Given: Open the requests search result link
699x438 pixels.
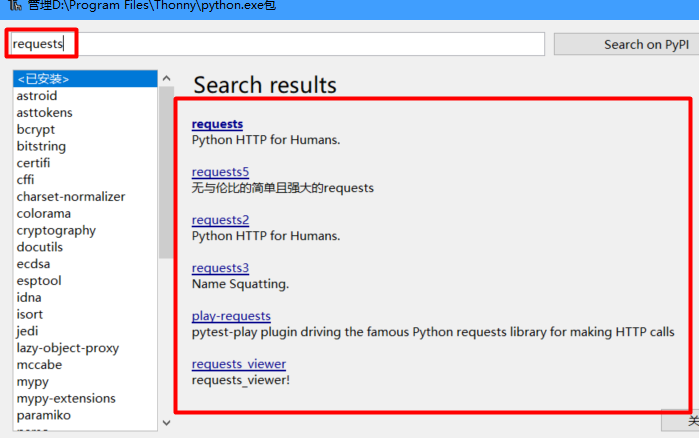Looking at the screenshot, I should click(217, 124).
